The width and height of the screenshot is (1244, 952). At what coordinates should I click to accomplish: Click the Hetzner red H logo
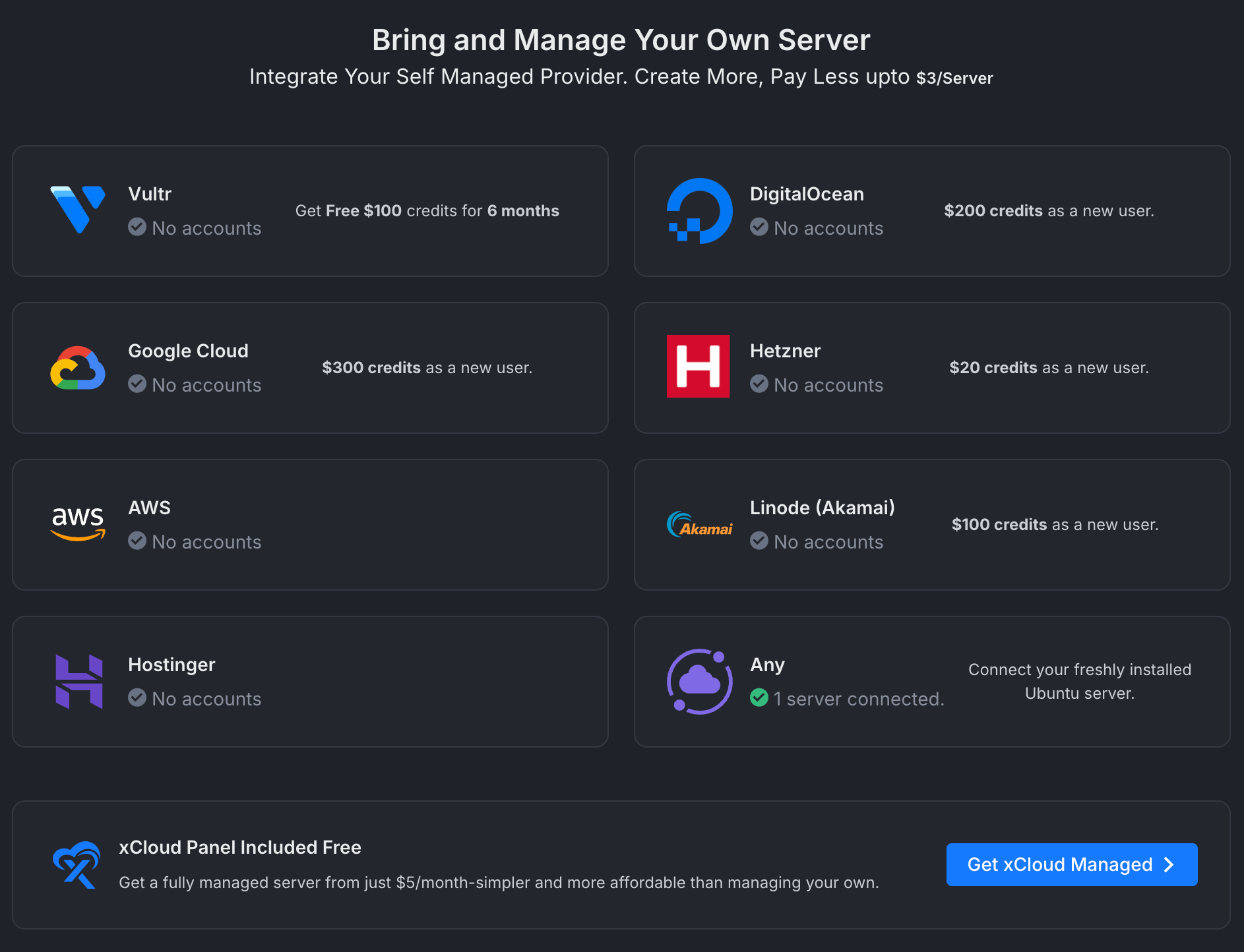698,366
